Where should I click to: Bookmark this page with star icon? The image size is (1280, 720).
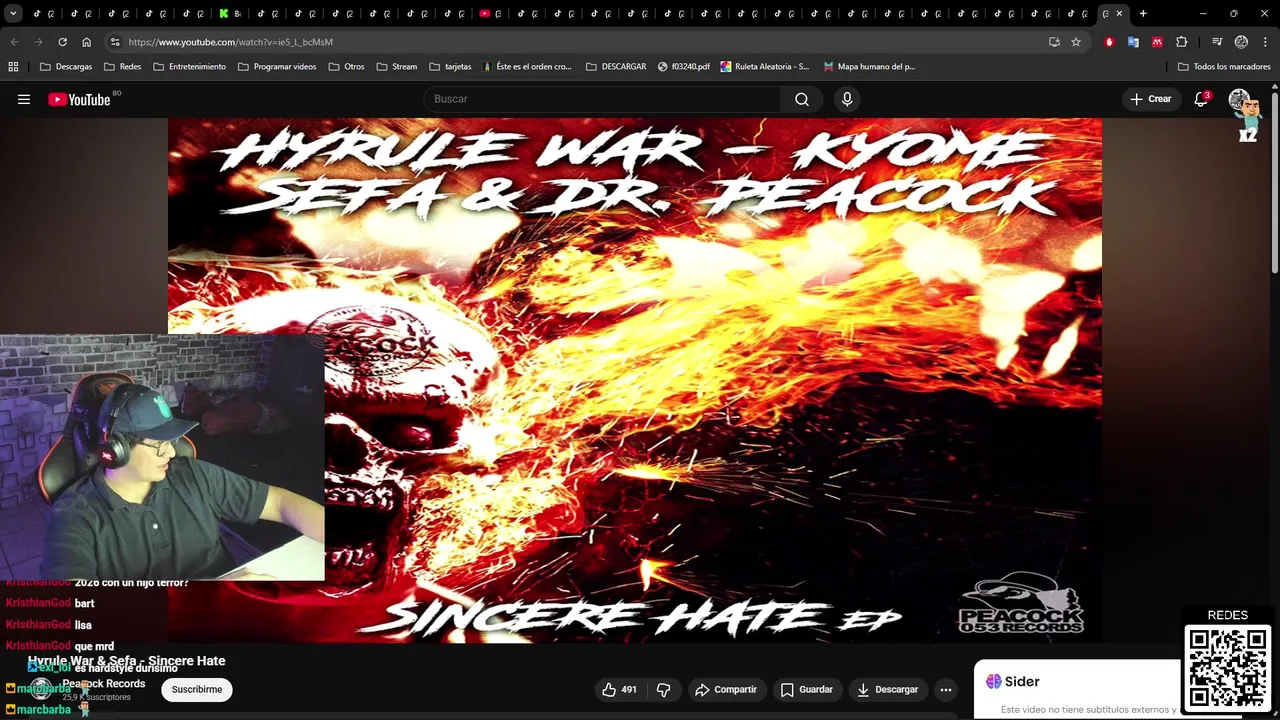pyautogui.click(x=1076, y=42)
